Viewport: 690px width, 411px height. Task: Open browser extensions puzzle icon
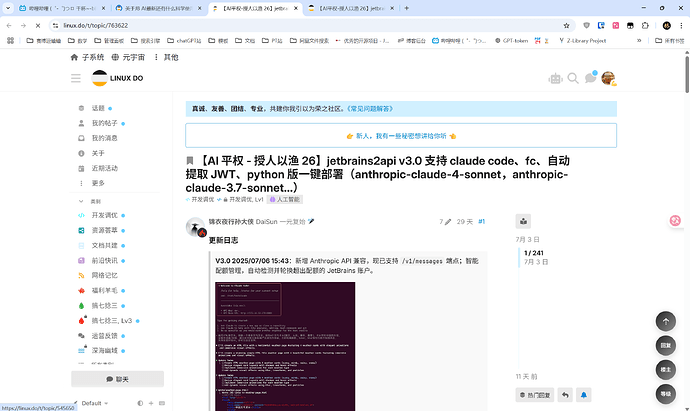(645, 26)
